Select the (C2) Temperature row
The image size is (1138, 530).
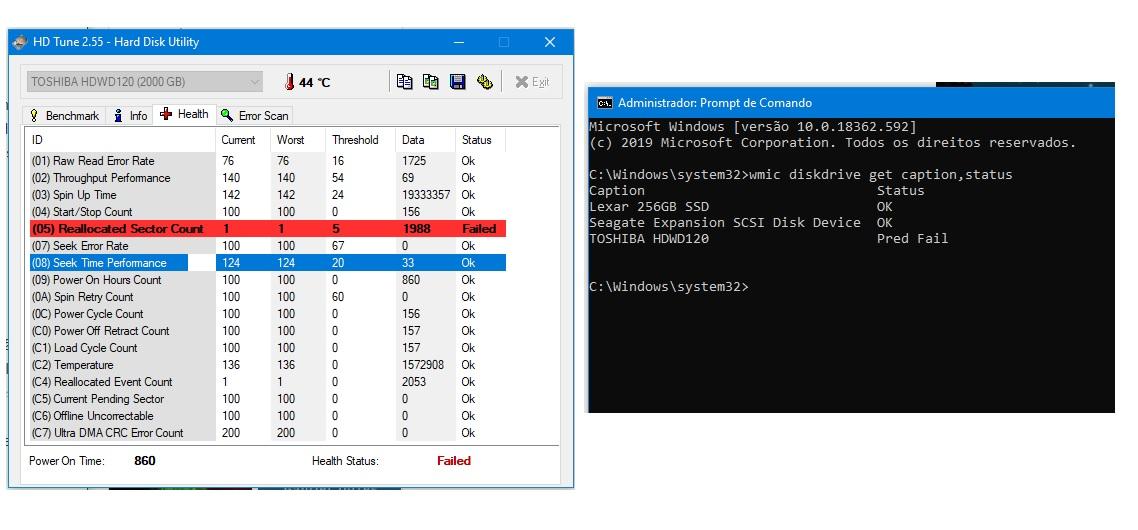[x=268, y=365]
